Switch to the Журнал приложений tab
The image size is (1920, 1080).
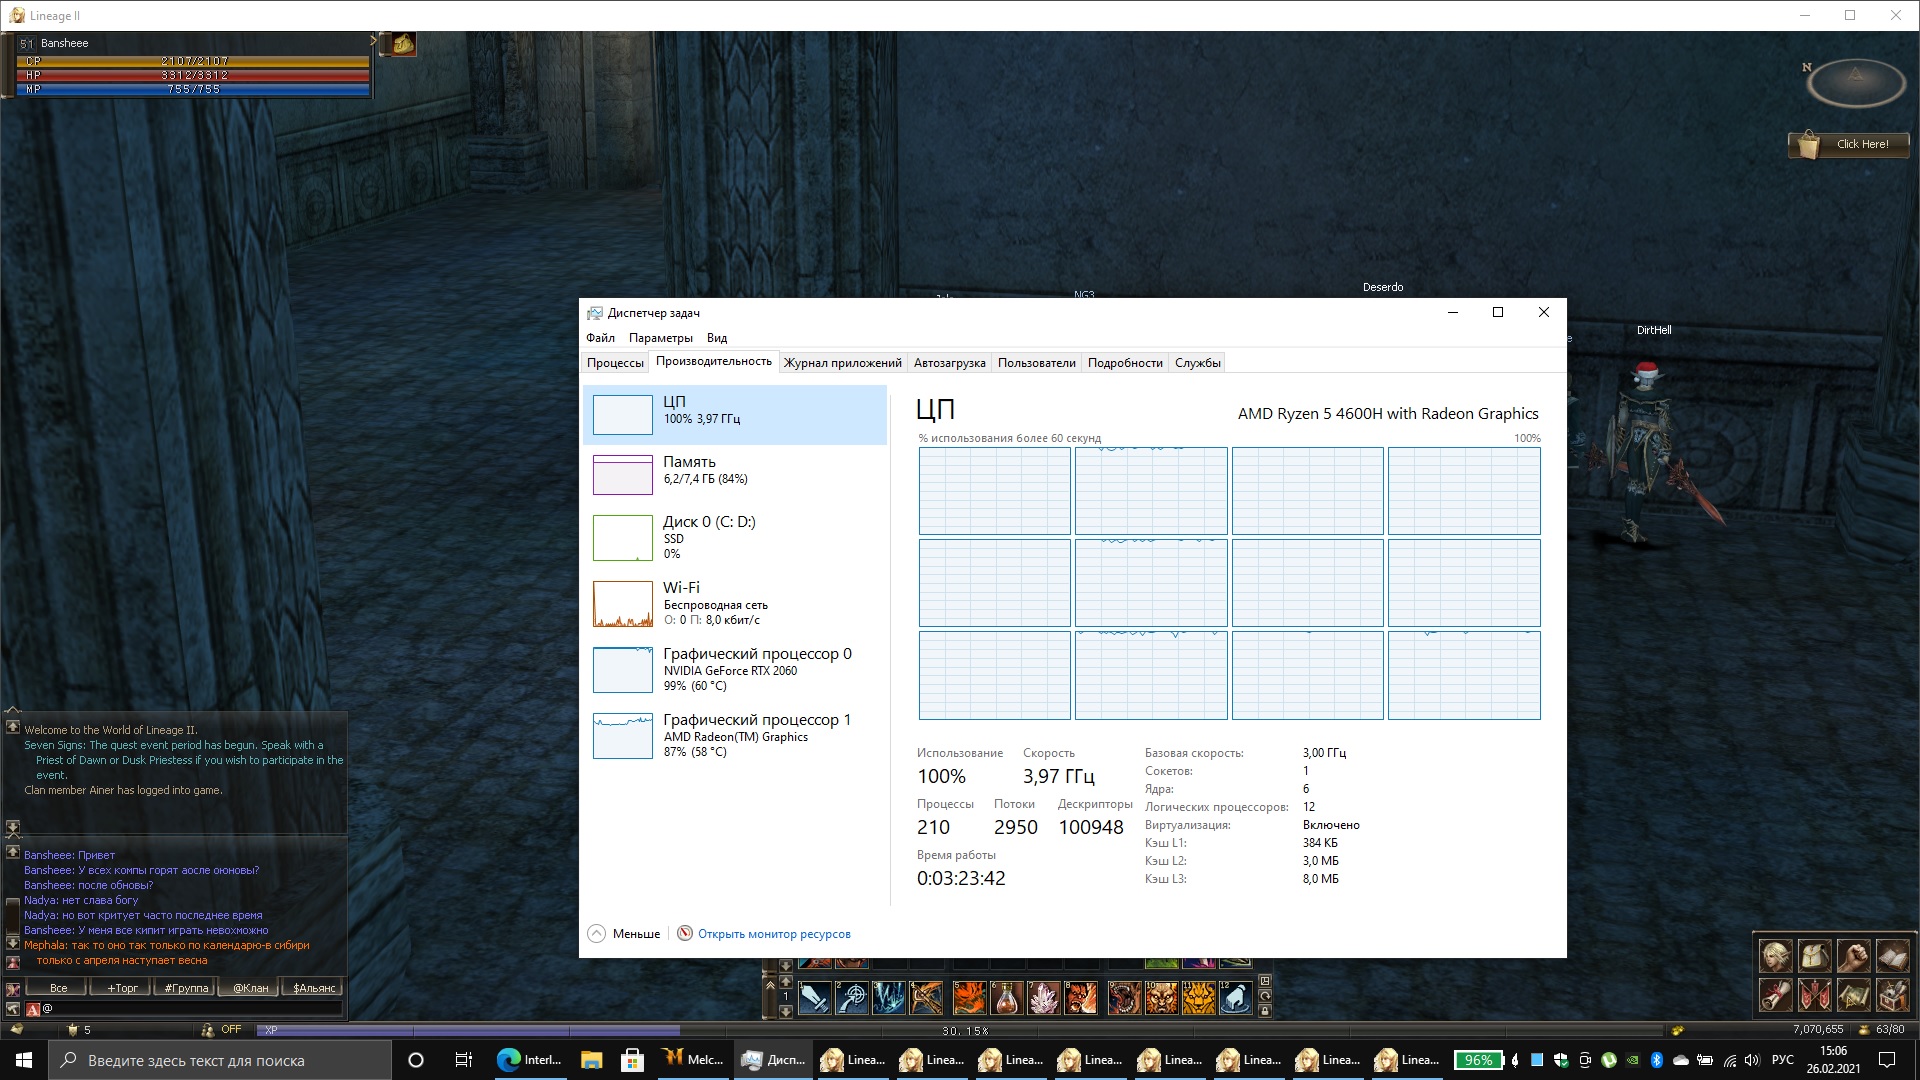[842, 363]
